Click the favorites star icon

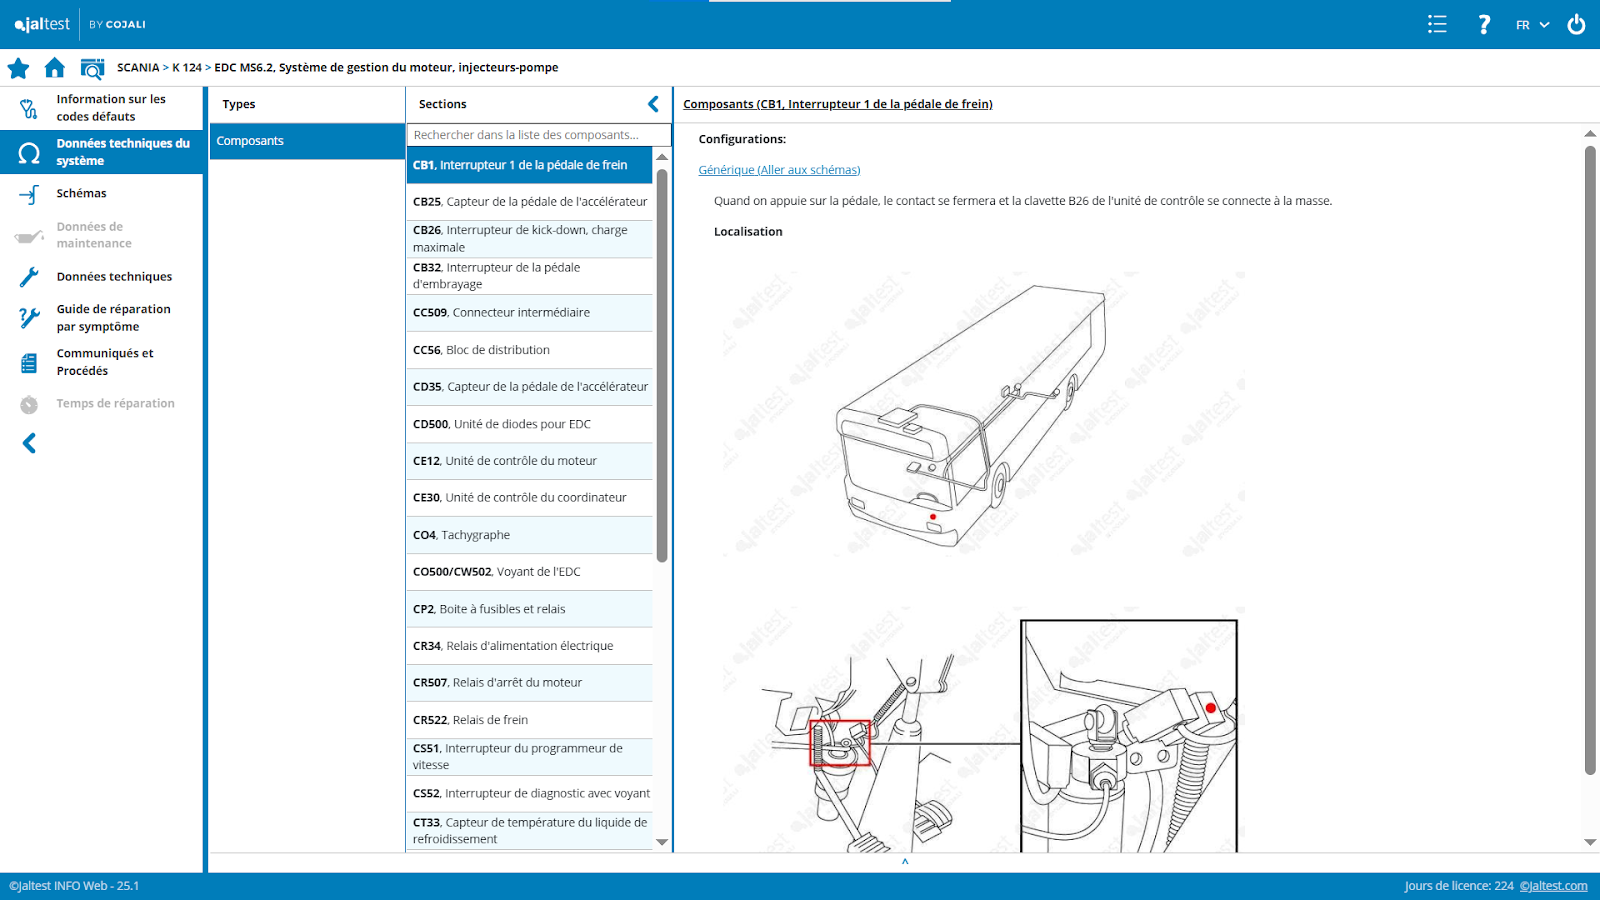[x=18, y=68]
